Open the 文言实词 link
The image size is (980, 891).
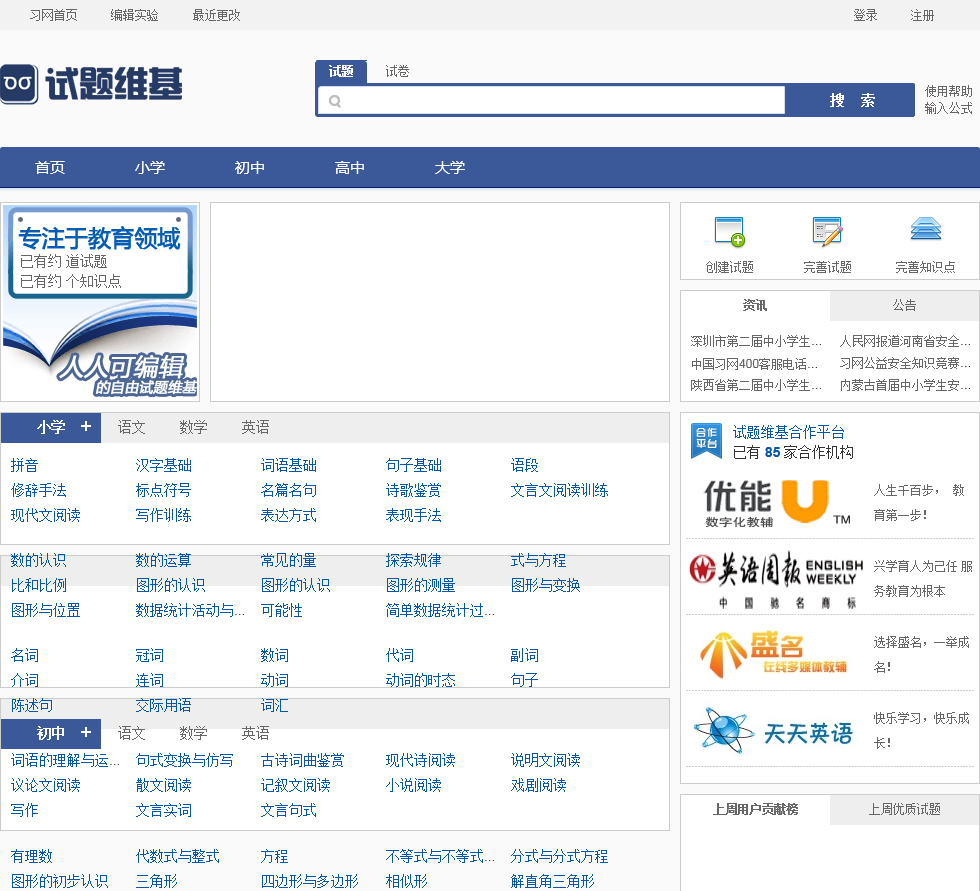(164, 810)
